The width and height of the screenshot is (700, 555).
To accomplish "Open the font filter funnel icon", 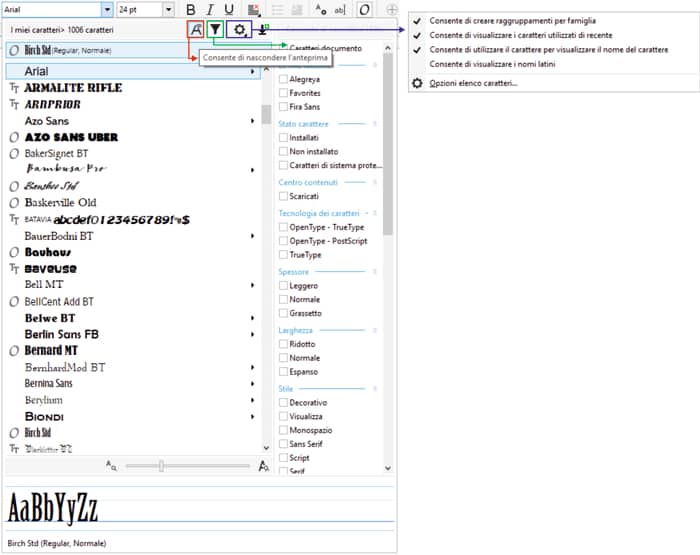I will tap(215, 30).
